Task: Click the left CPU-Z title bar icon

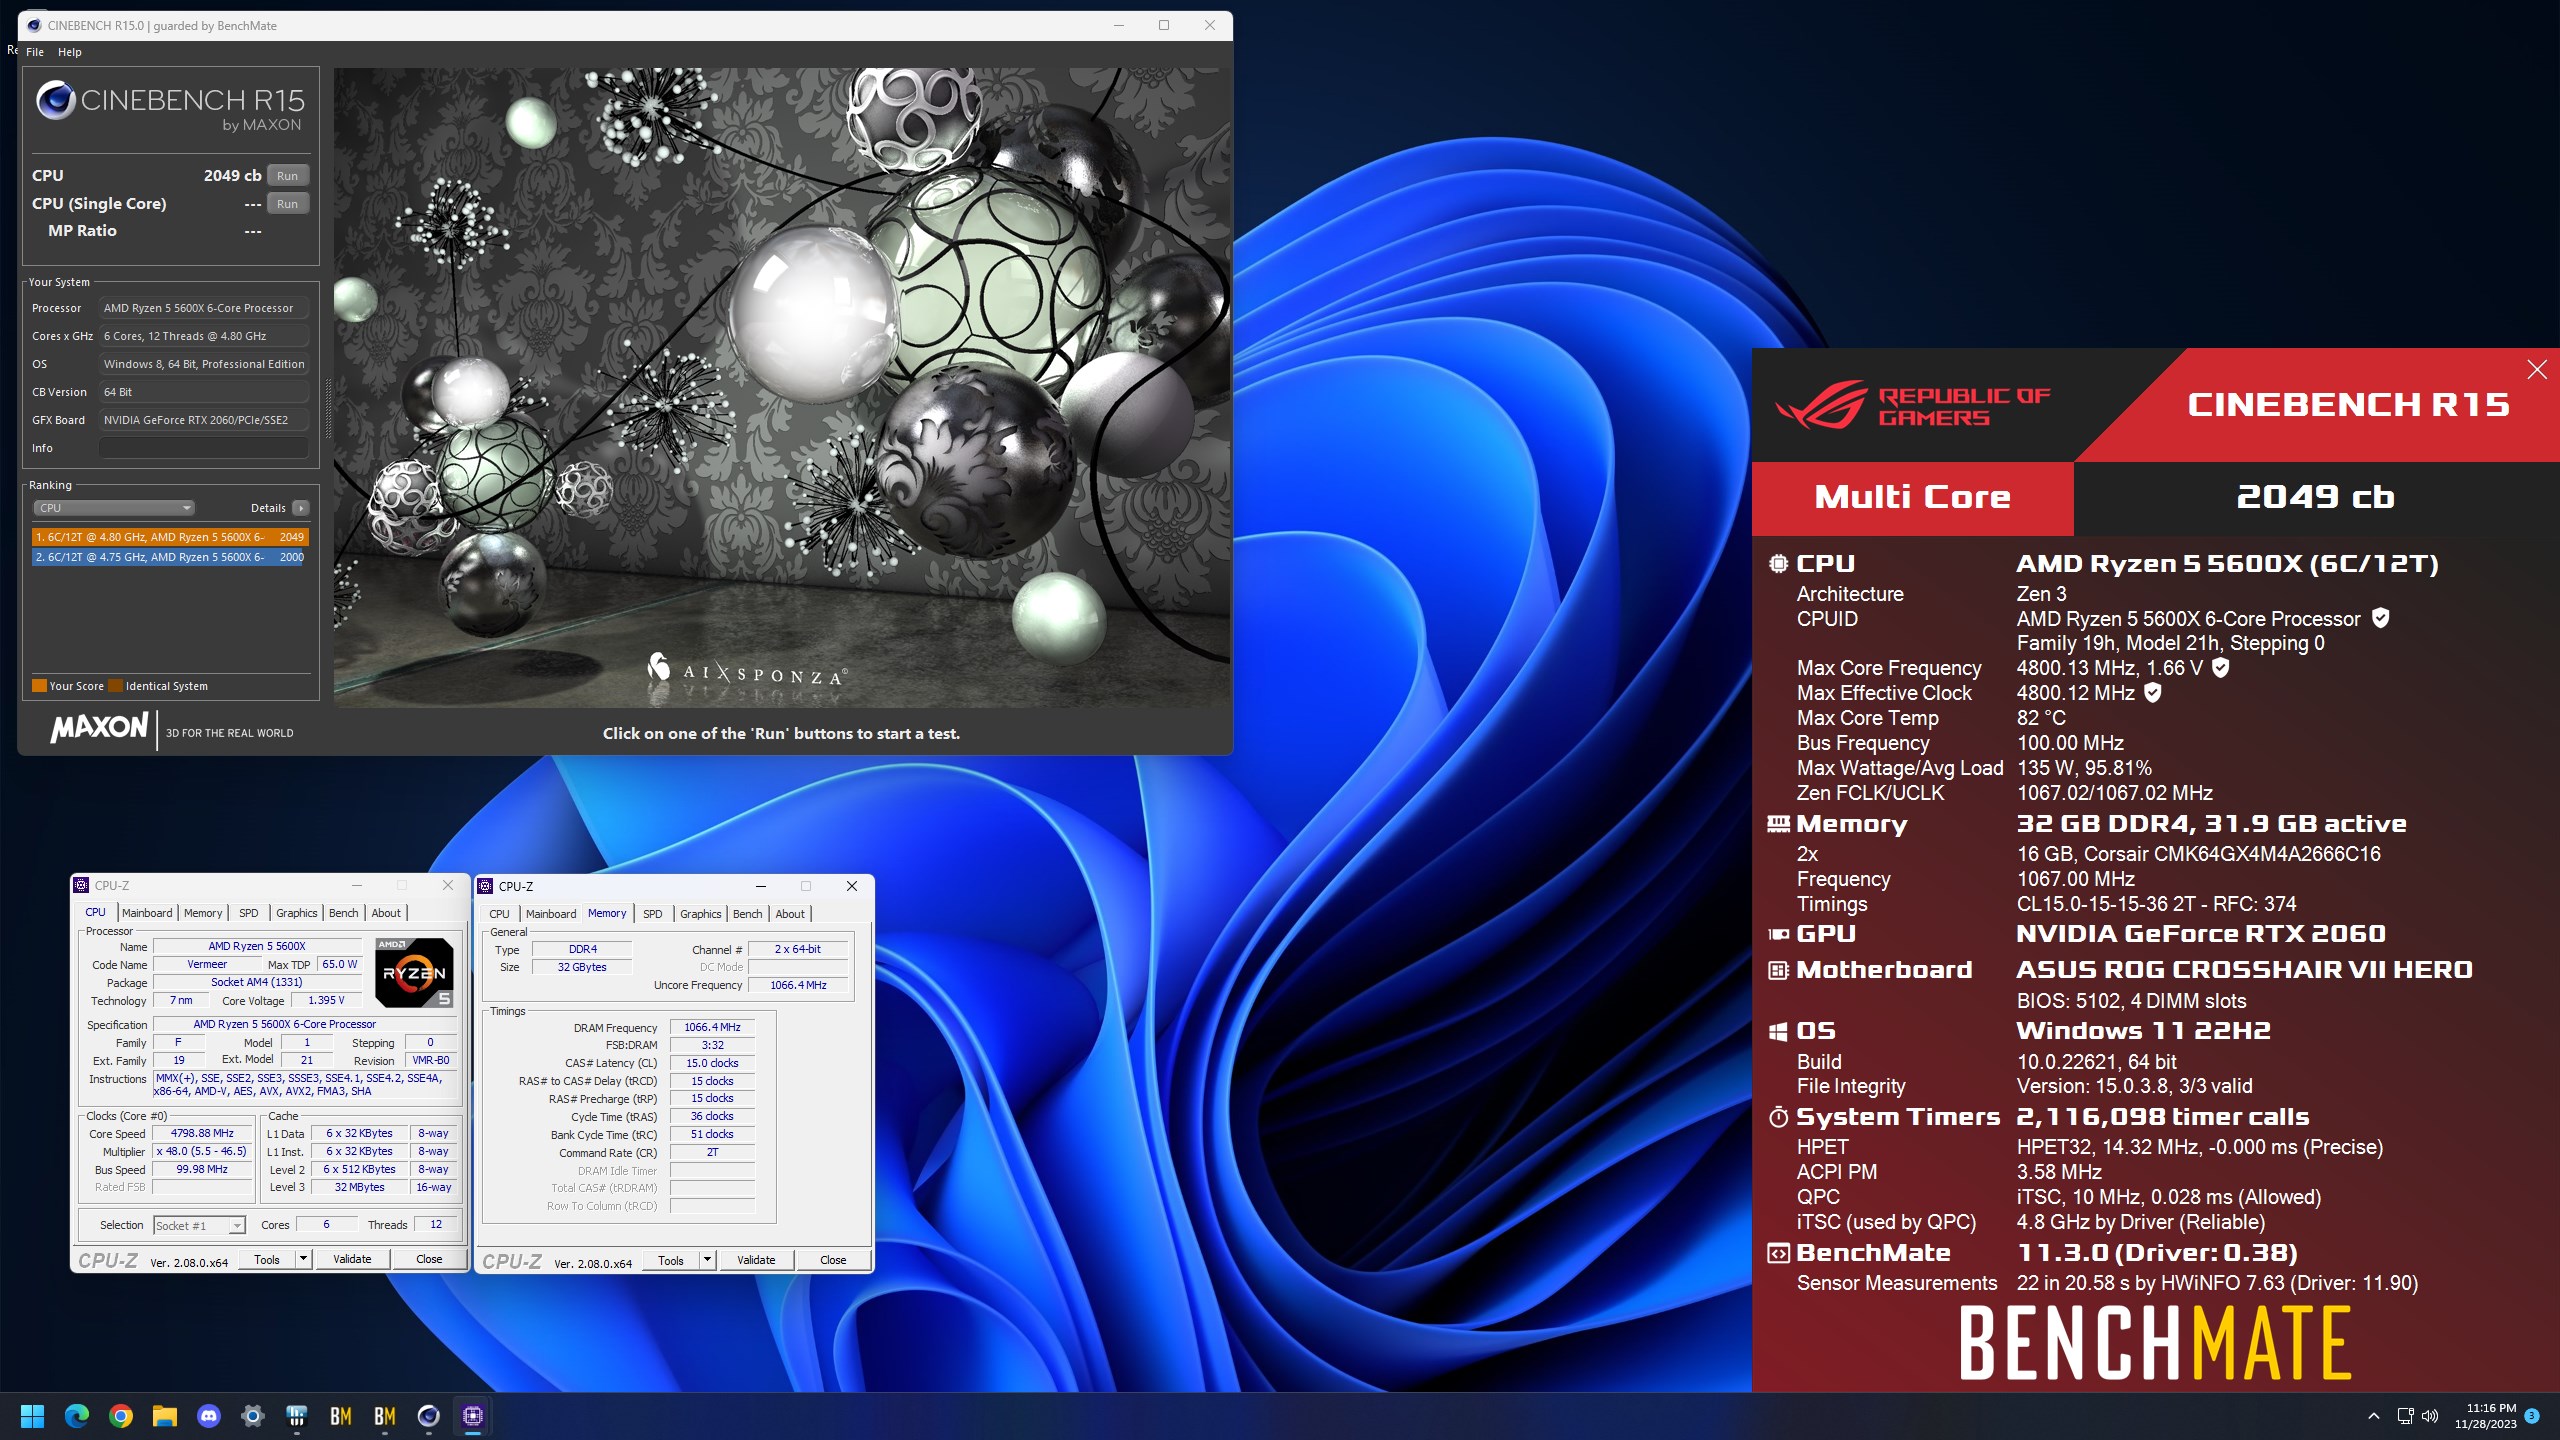Action: 81,885
